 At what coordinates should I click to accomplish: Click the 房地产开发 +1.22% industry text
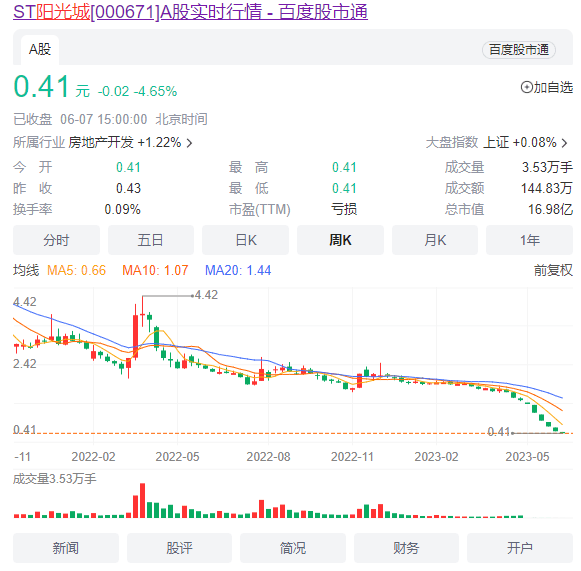pos(125,142)
